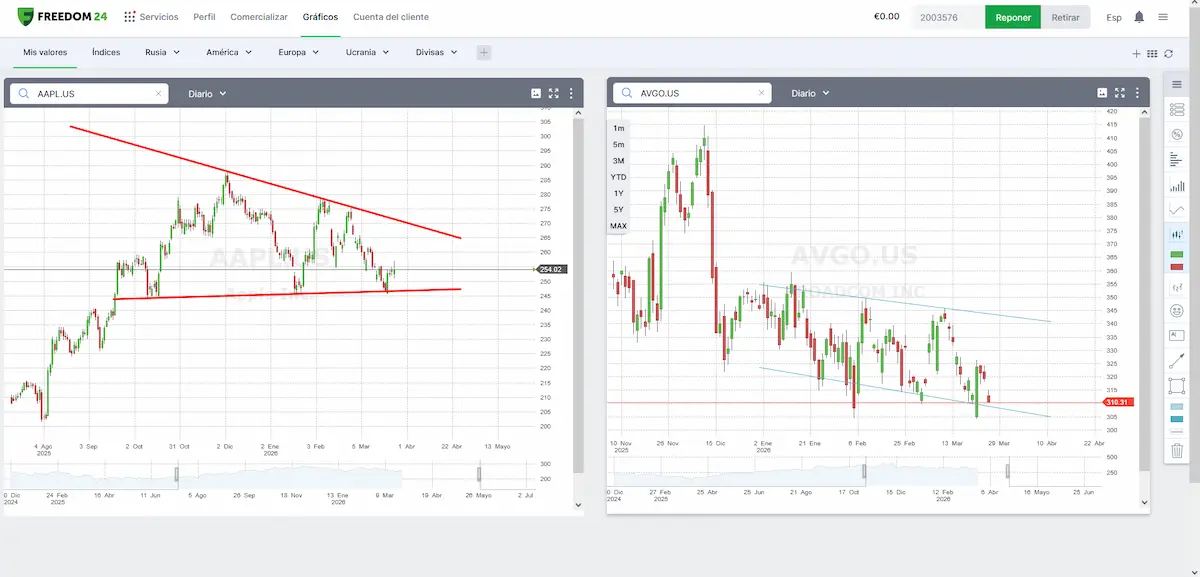
Task: Click the trash icon in drawing toolbar
Action: 1177,451
